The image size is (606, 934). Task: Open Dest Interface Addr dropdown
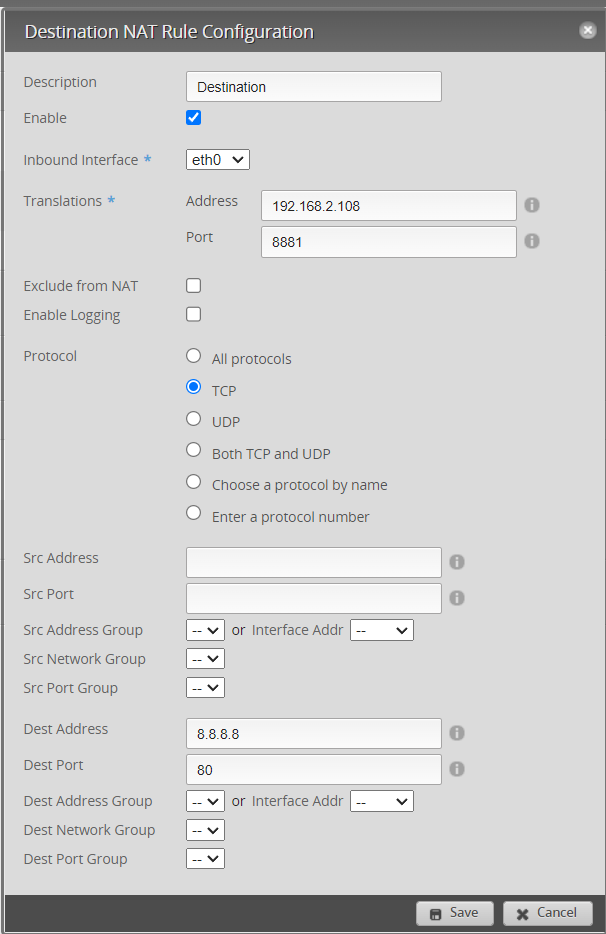(381, 801)
